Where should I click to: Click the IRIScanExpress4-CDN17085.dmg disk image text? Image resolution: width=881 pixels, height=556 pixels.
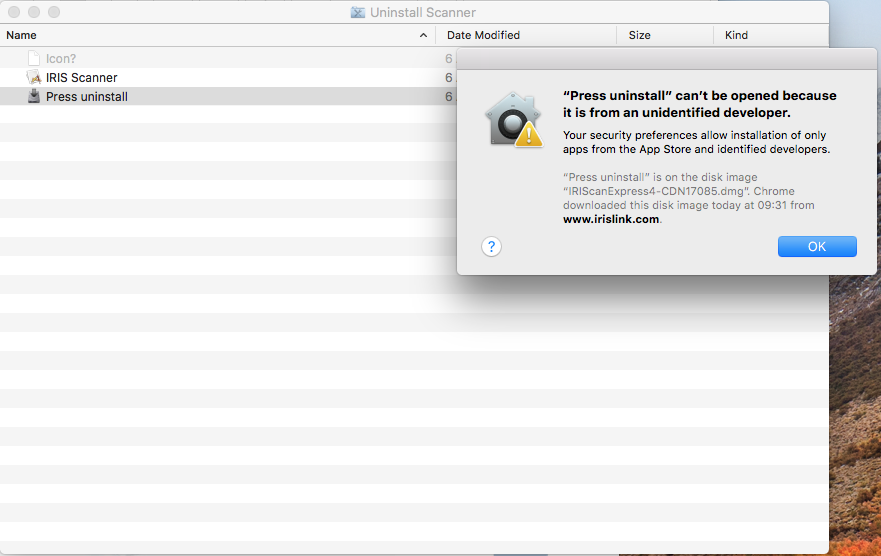656,191
